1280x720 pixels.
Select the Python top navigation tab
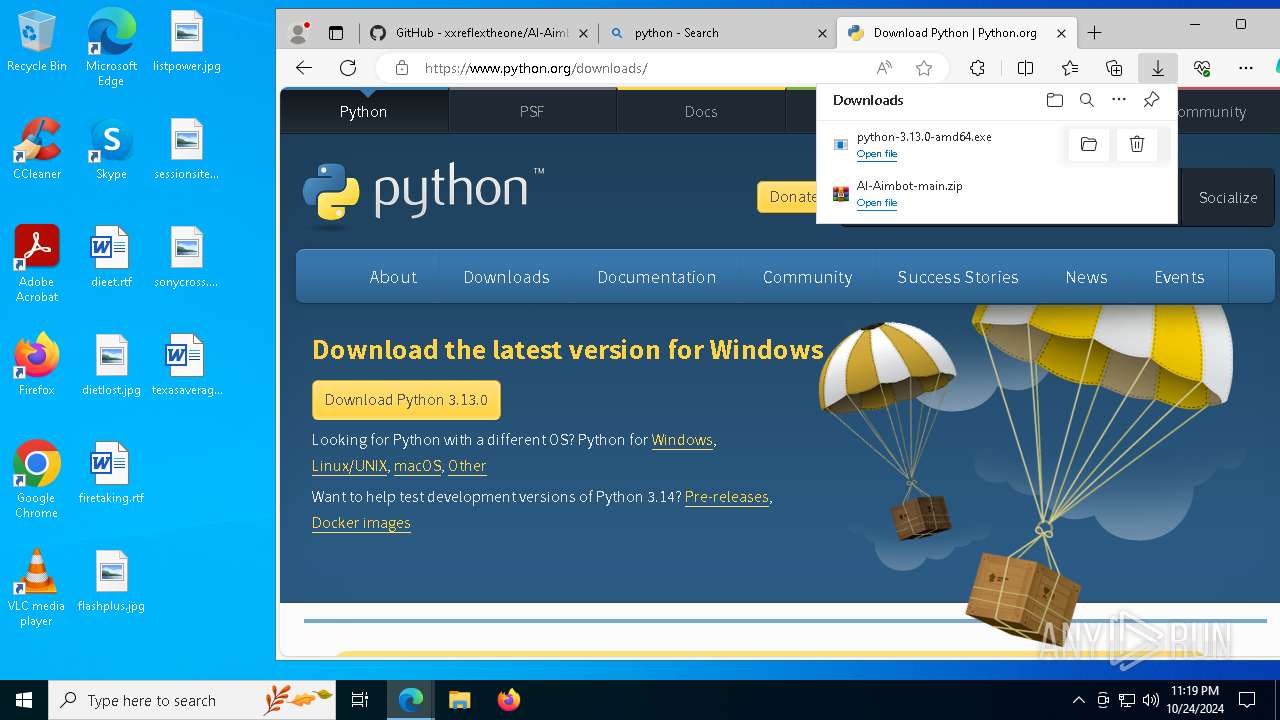pos(363,111)
